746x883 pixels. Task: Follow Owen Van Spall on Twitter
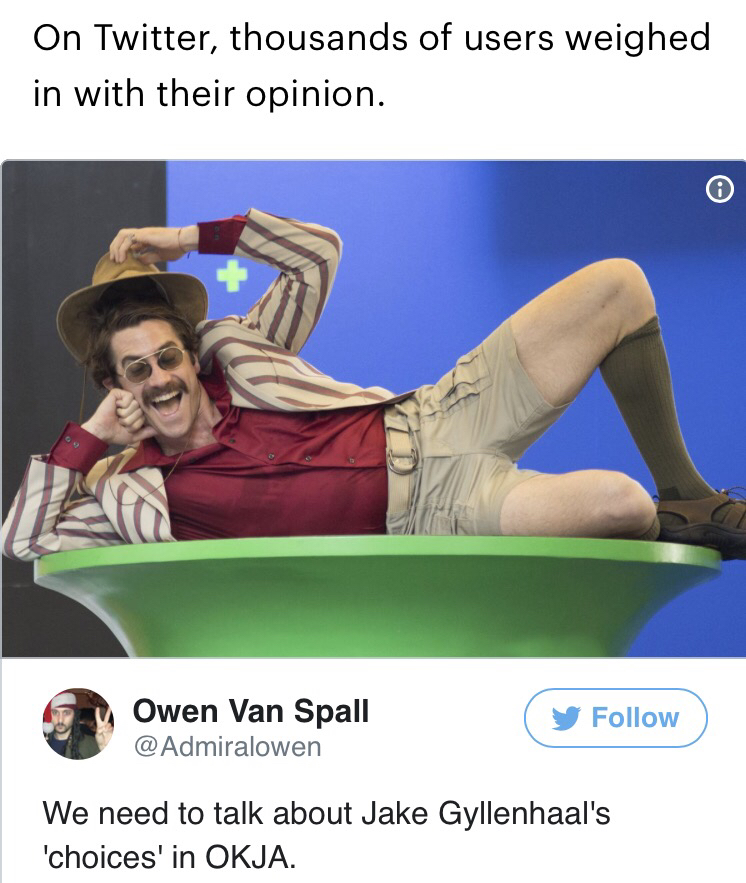coord(615,718)
